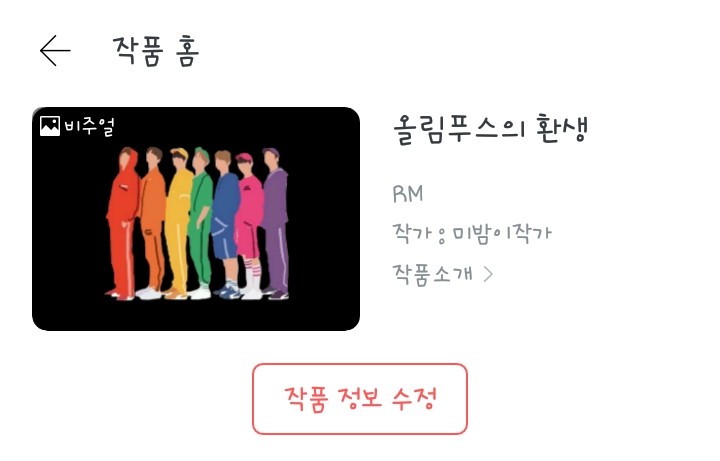Open the chevron next to 작품소개
The image size is (720, 461).
coord(488,274)
